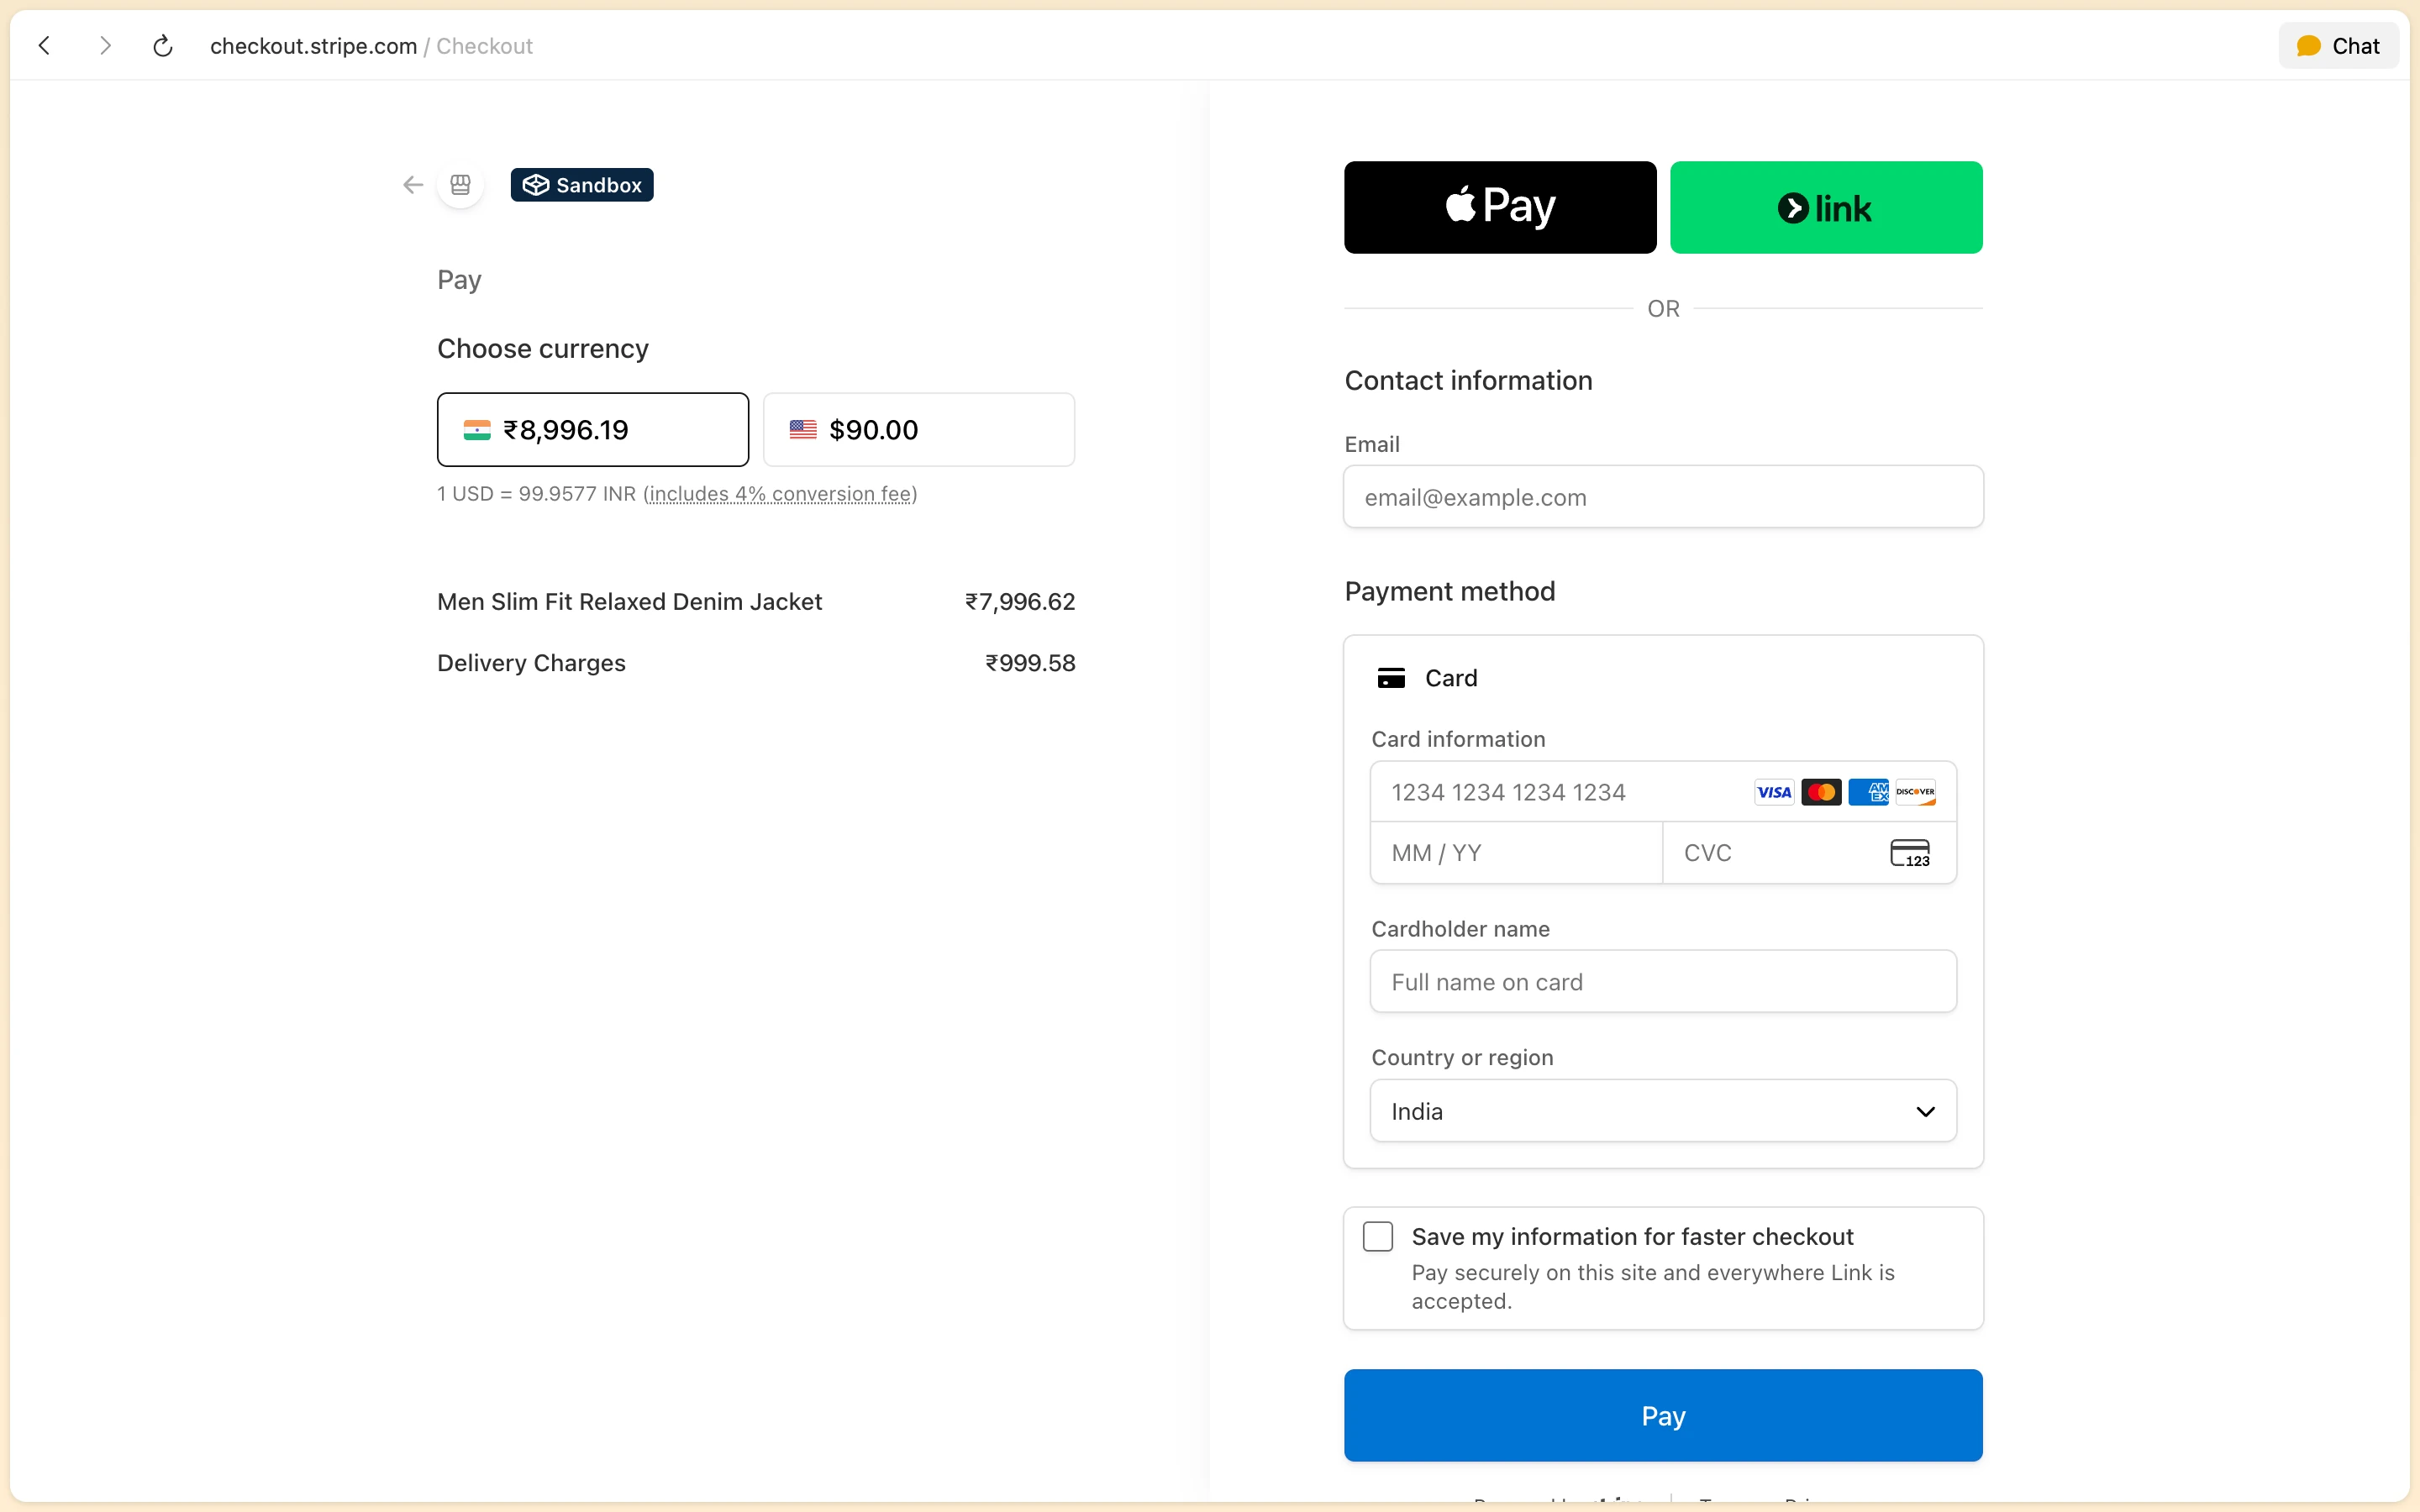Click the browser forward arrow

pos(105,45)
